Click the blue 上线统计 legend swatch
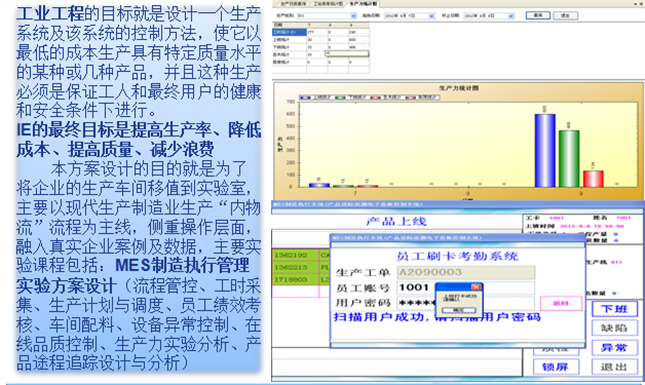This screenshot has width=645, height=385. click(x=305, y=97)
